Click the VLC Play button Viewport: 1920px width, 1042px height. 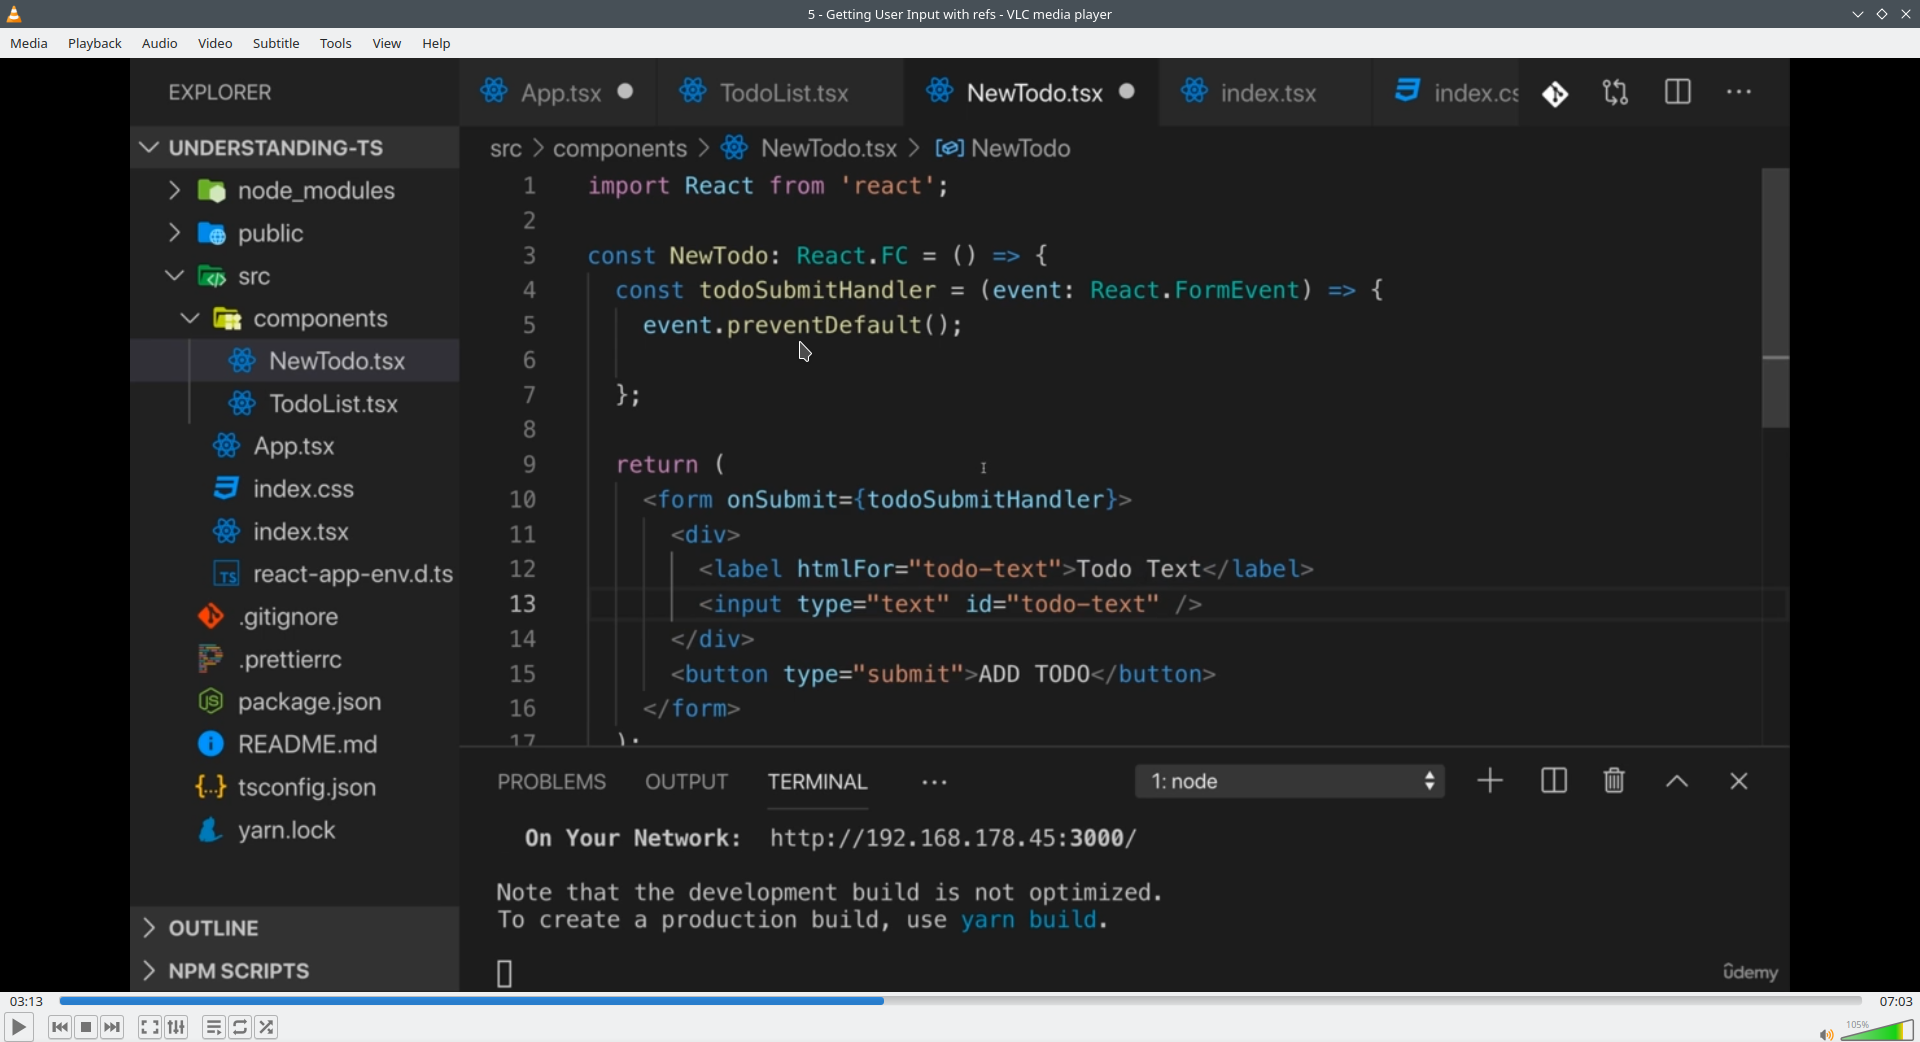[18, 1027]
